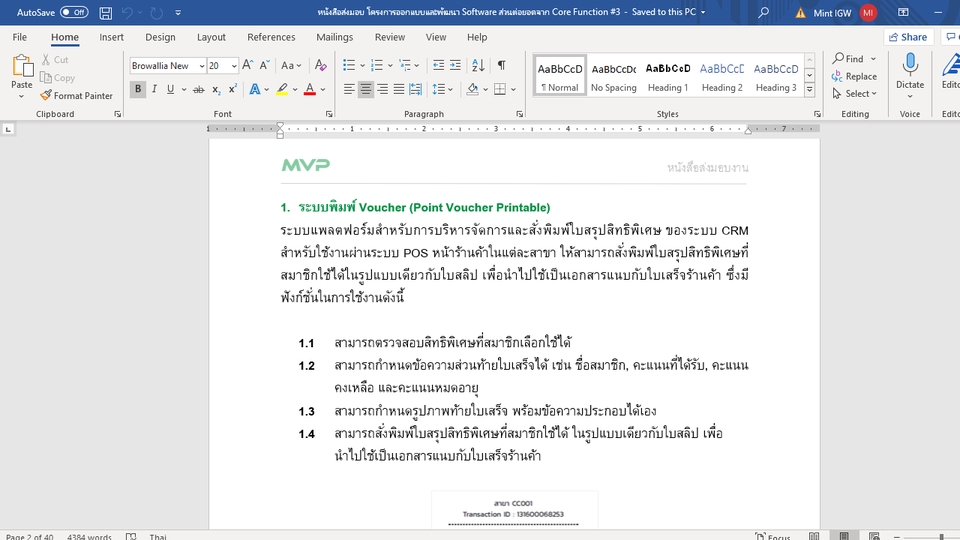
Task: Click the Share button
Action: click(909, 37)
